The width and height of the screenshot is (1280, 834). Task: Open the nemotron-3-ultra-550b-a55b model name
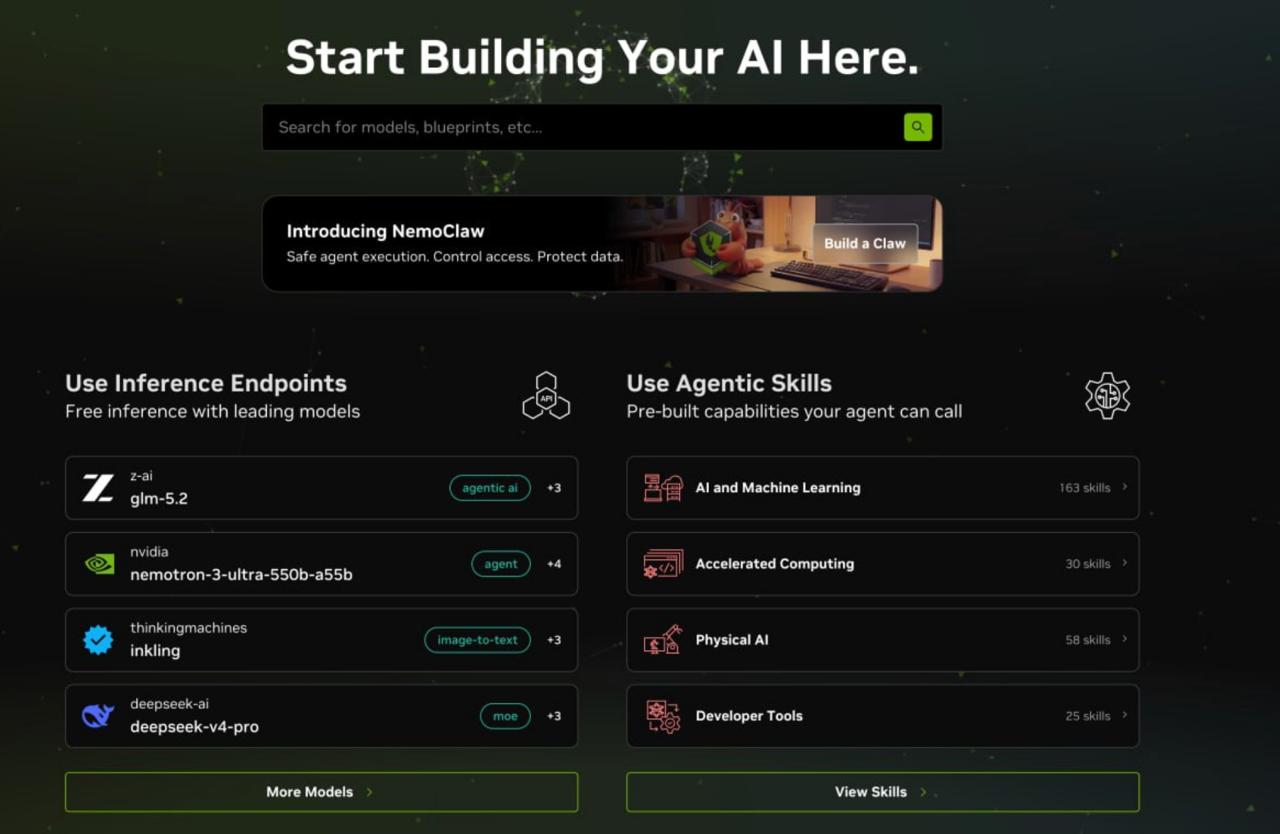coord(241,574)
